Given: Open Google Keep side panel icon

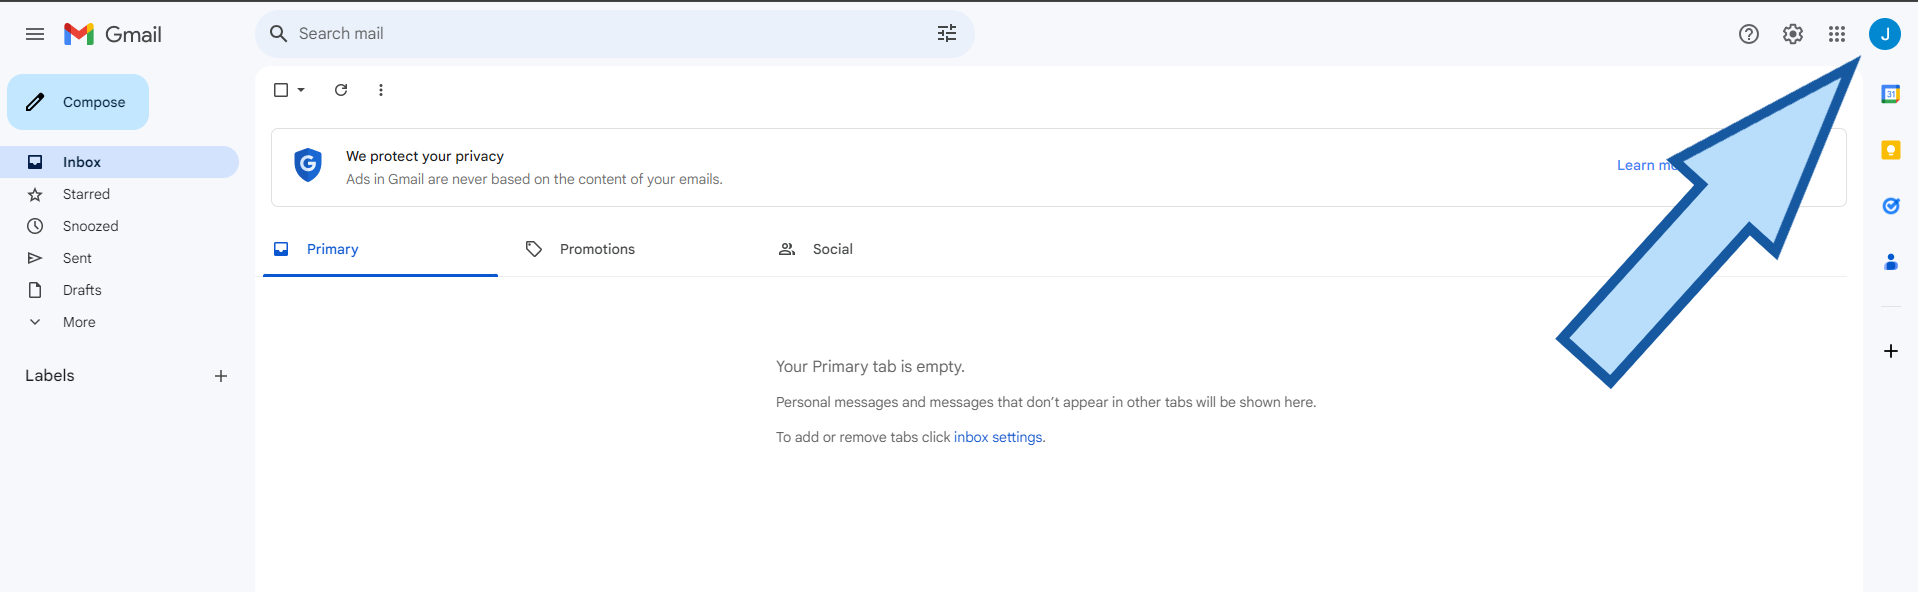Looking at the screenshot, I should tap(1890, 150).
